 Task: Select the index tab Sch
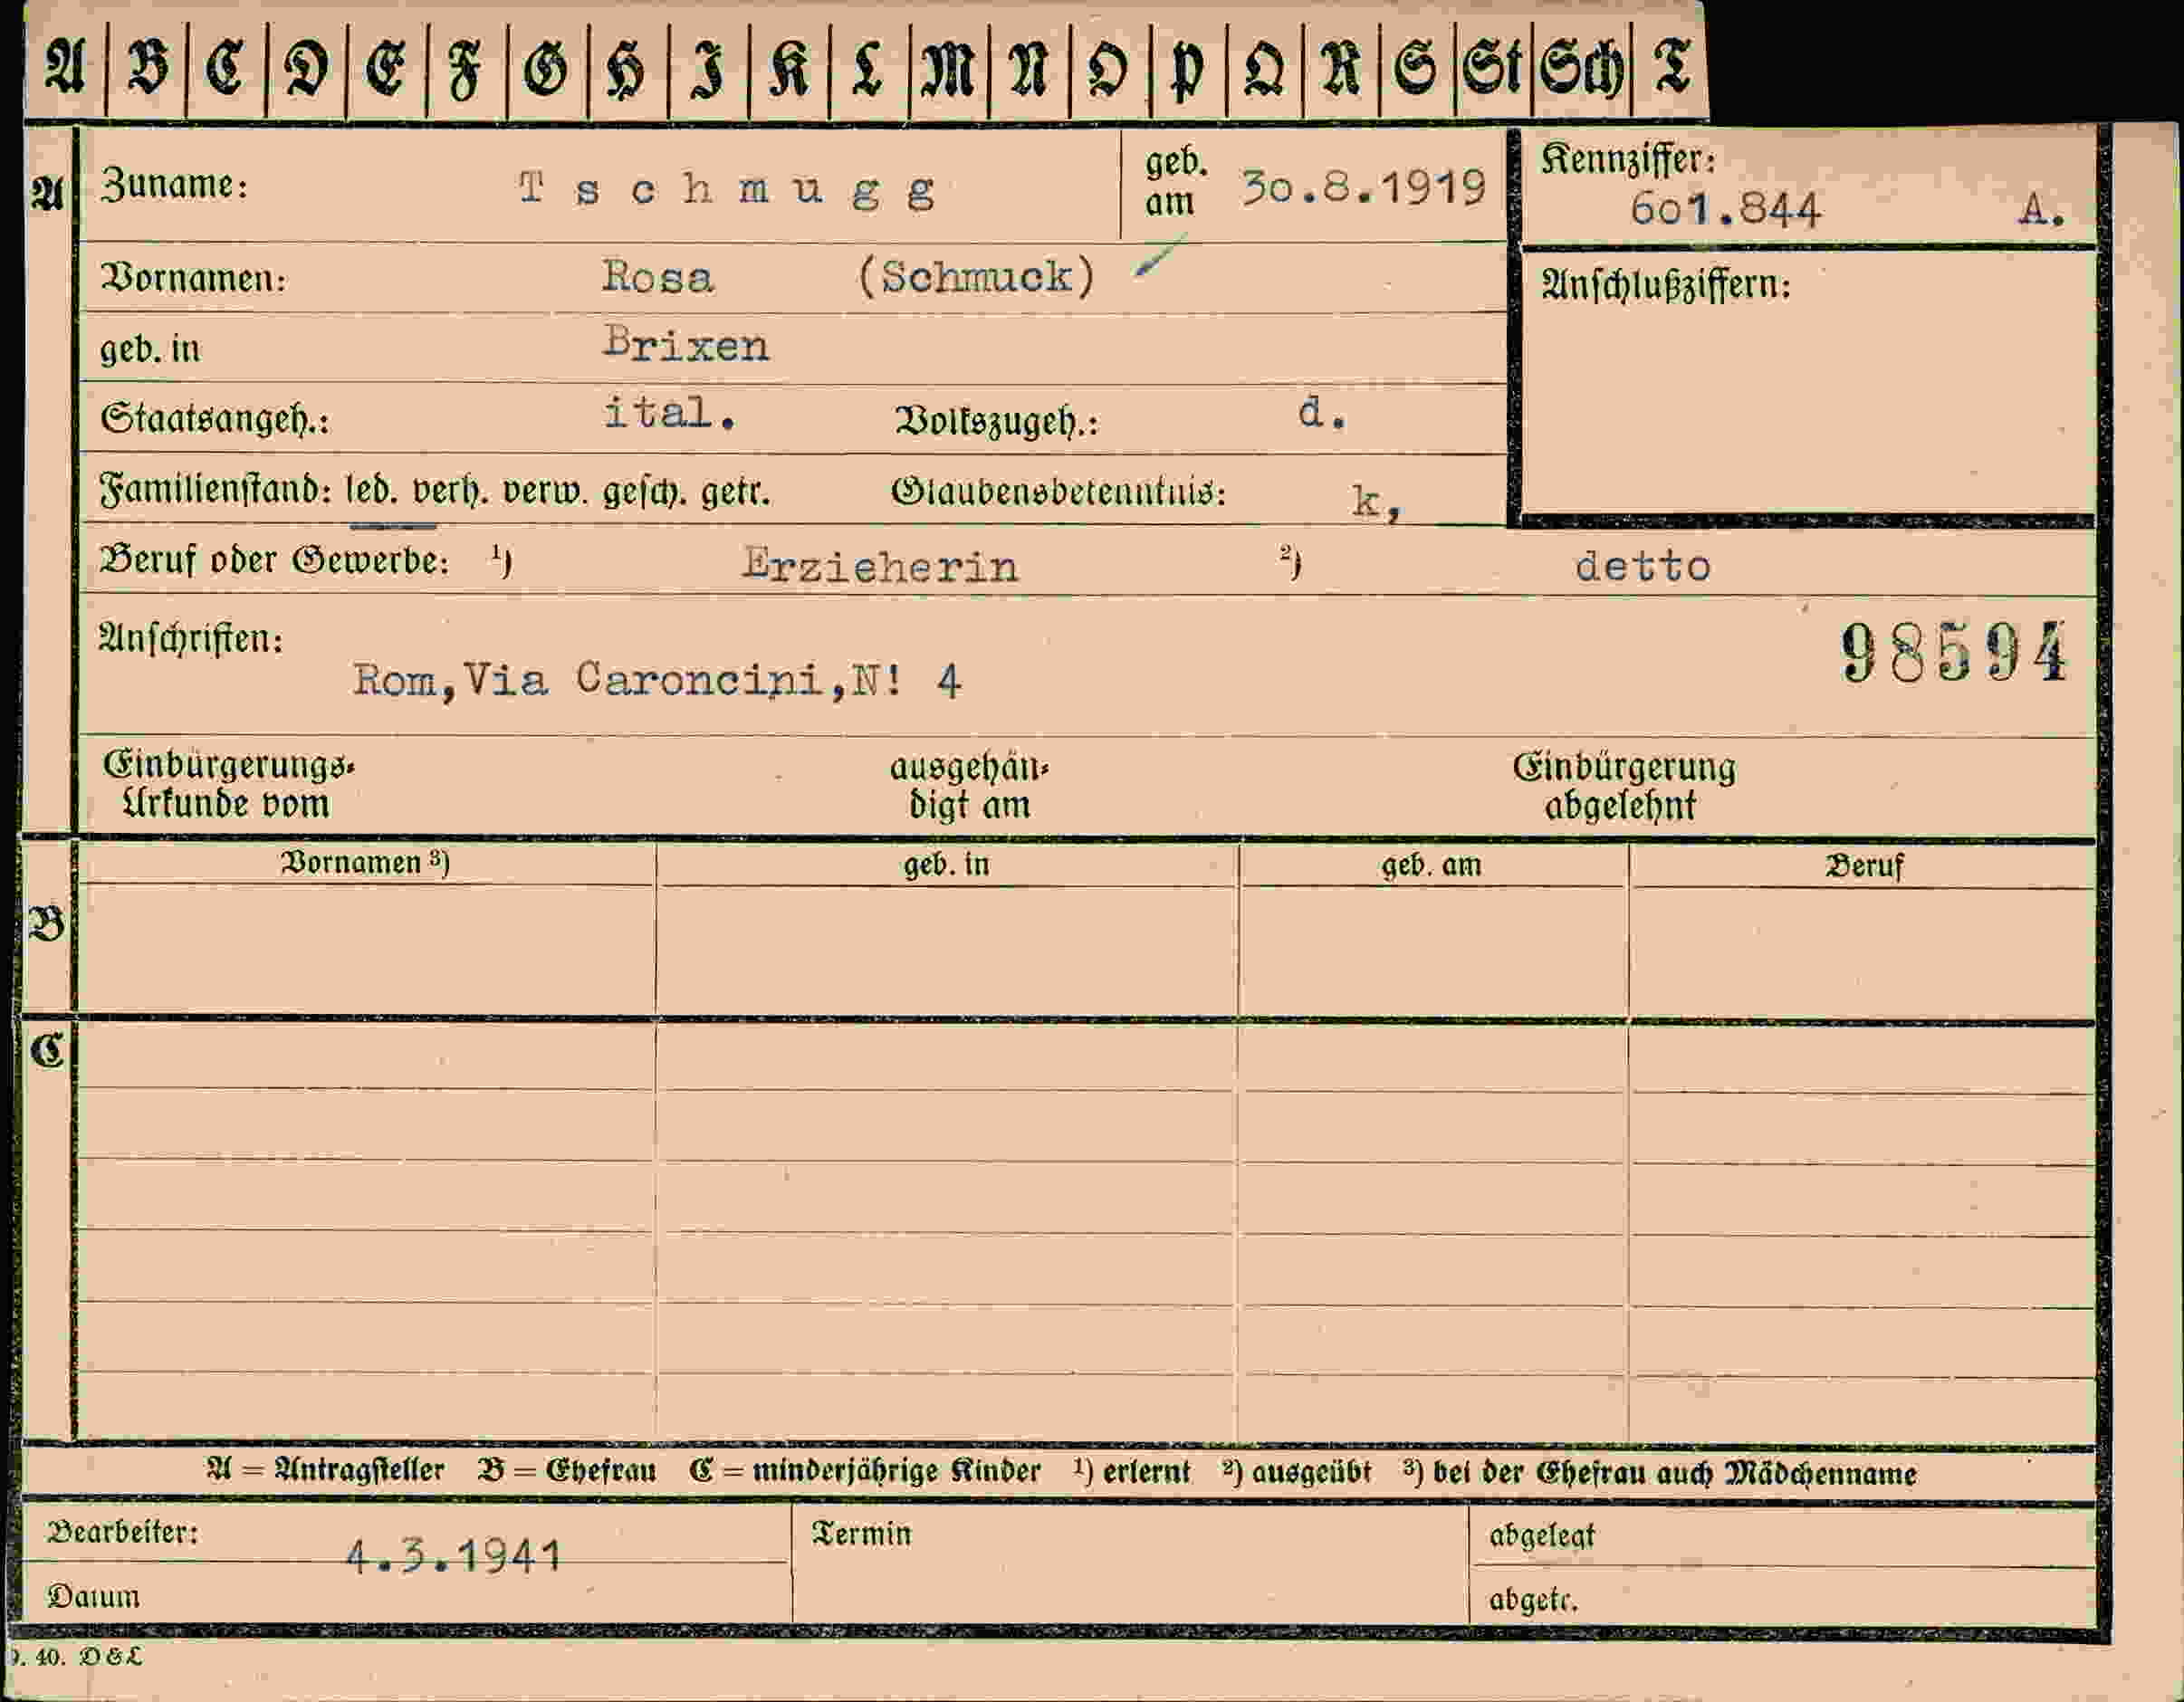click(1583, 71)
